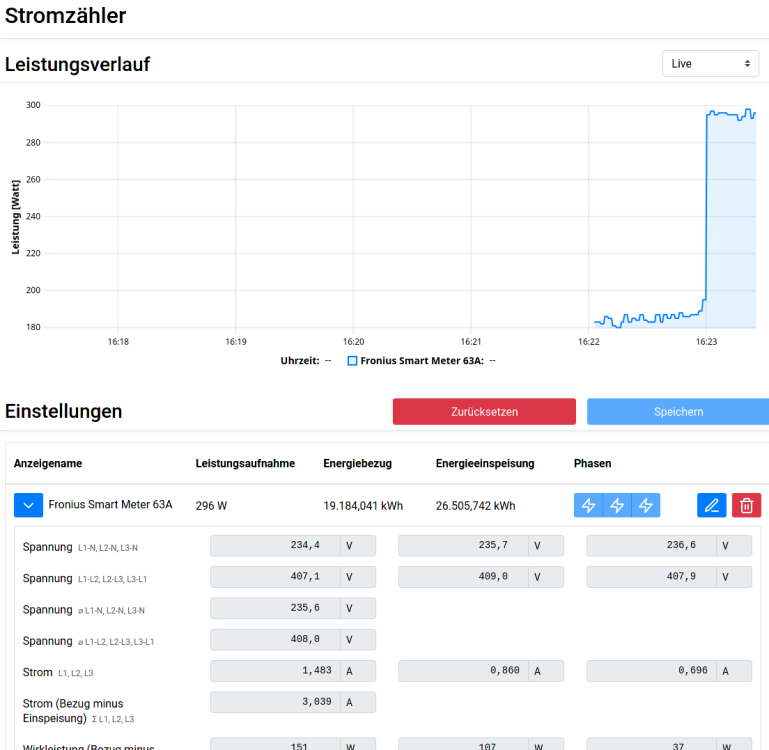Toggle the first phase lightning icon
The height and width of the screenshot is (750, 769).
(x=588, y=506)
